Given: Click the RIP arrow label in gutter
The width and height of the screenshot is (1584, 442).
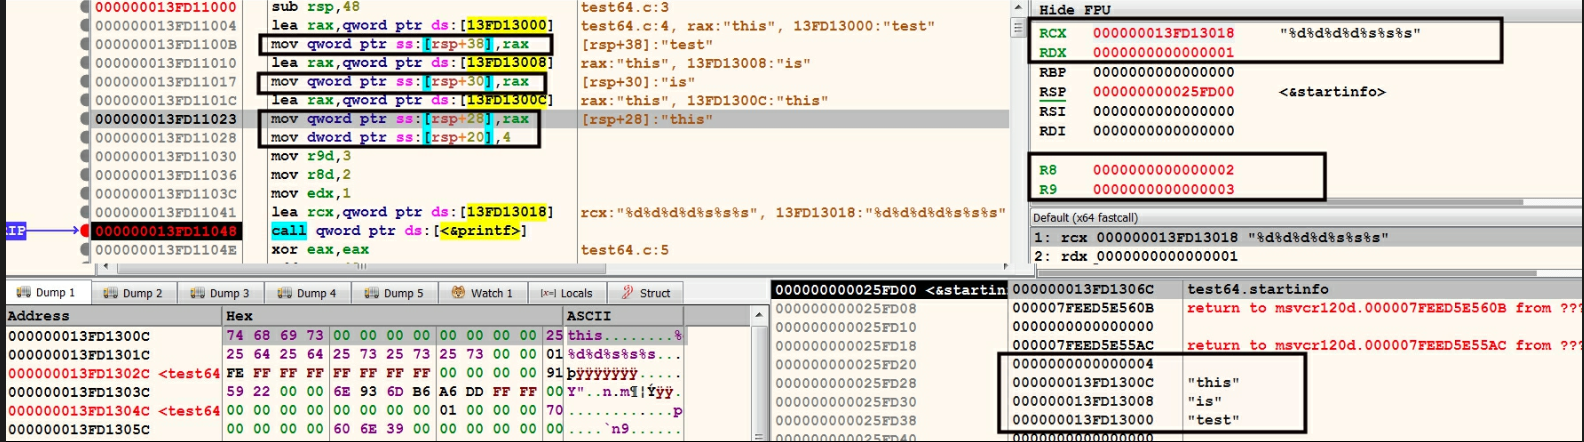Looking at the screenshot, I should click(16, 231).
